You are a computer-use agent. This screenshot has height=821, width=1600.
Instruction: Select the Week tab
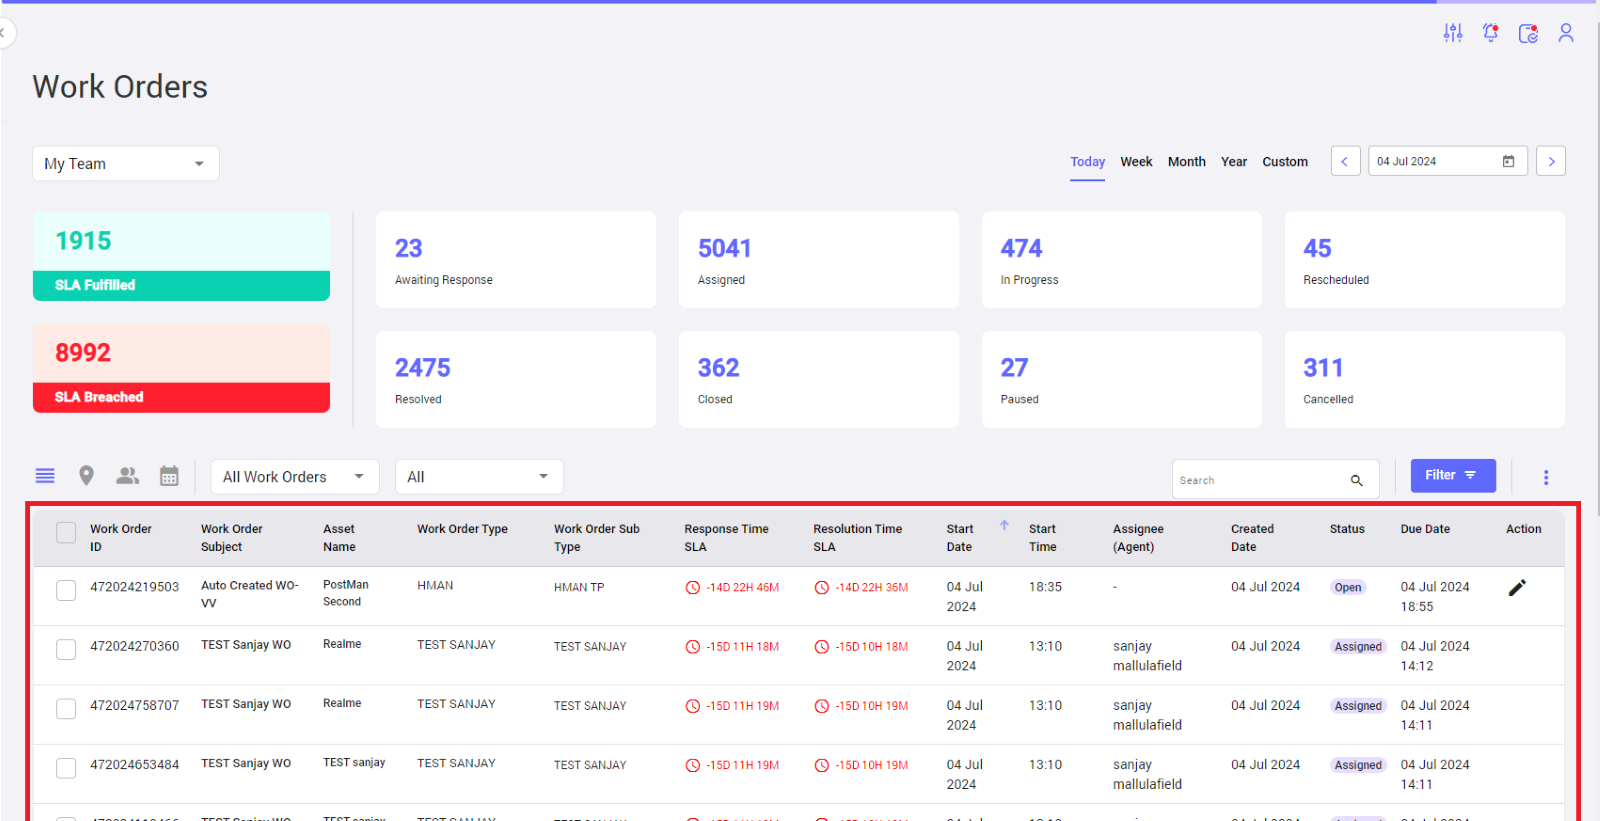1136,162
